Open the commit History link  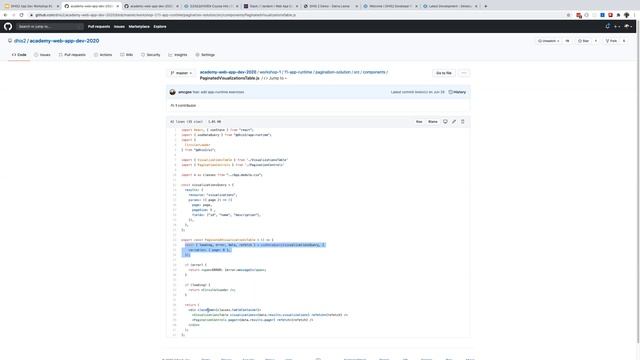click(457, 92)
